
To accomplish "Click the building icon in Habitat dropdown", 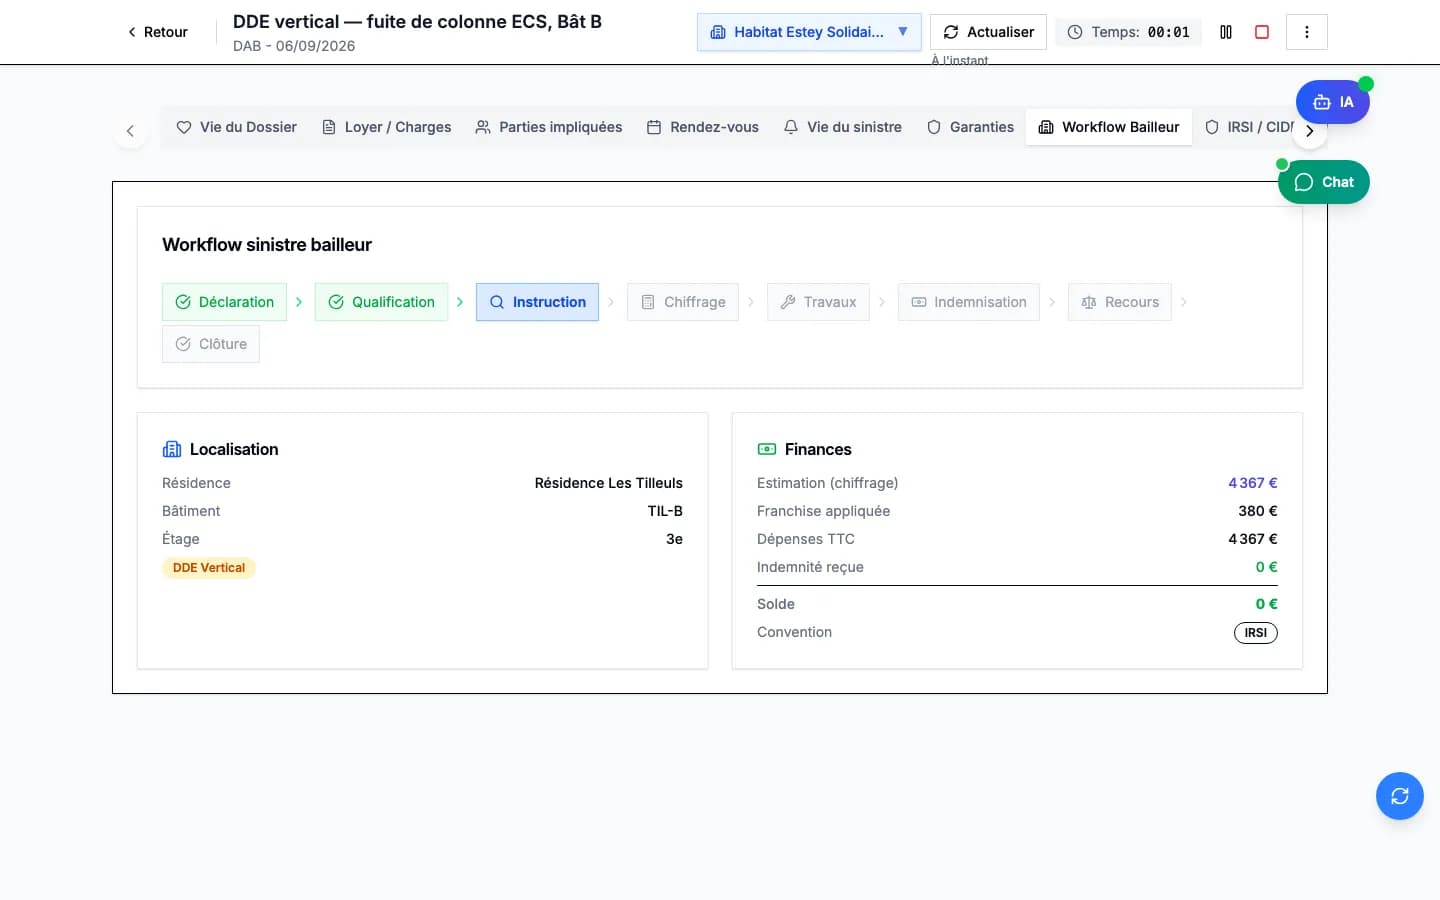I will pyautogui.click(x=718, y=32).
